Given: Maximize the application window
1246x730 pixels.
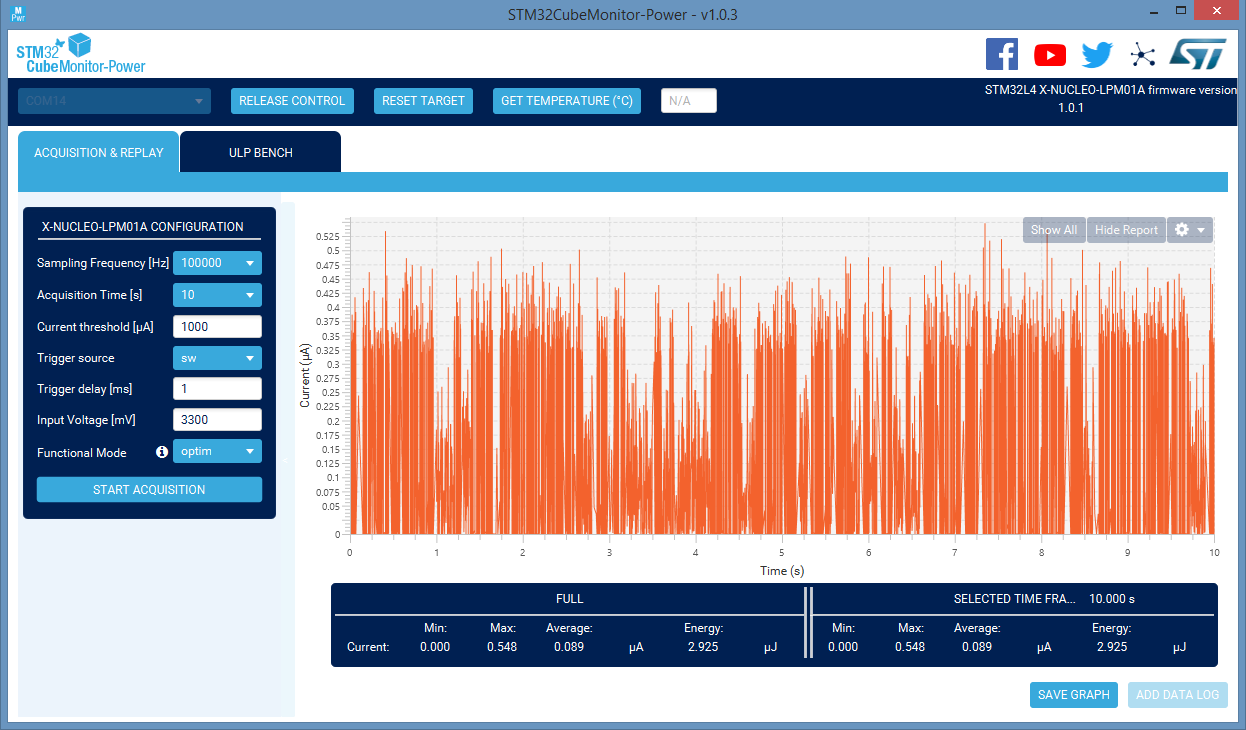Looking at the screenshot, I should 1182,11.
